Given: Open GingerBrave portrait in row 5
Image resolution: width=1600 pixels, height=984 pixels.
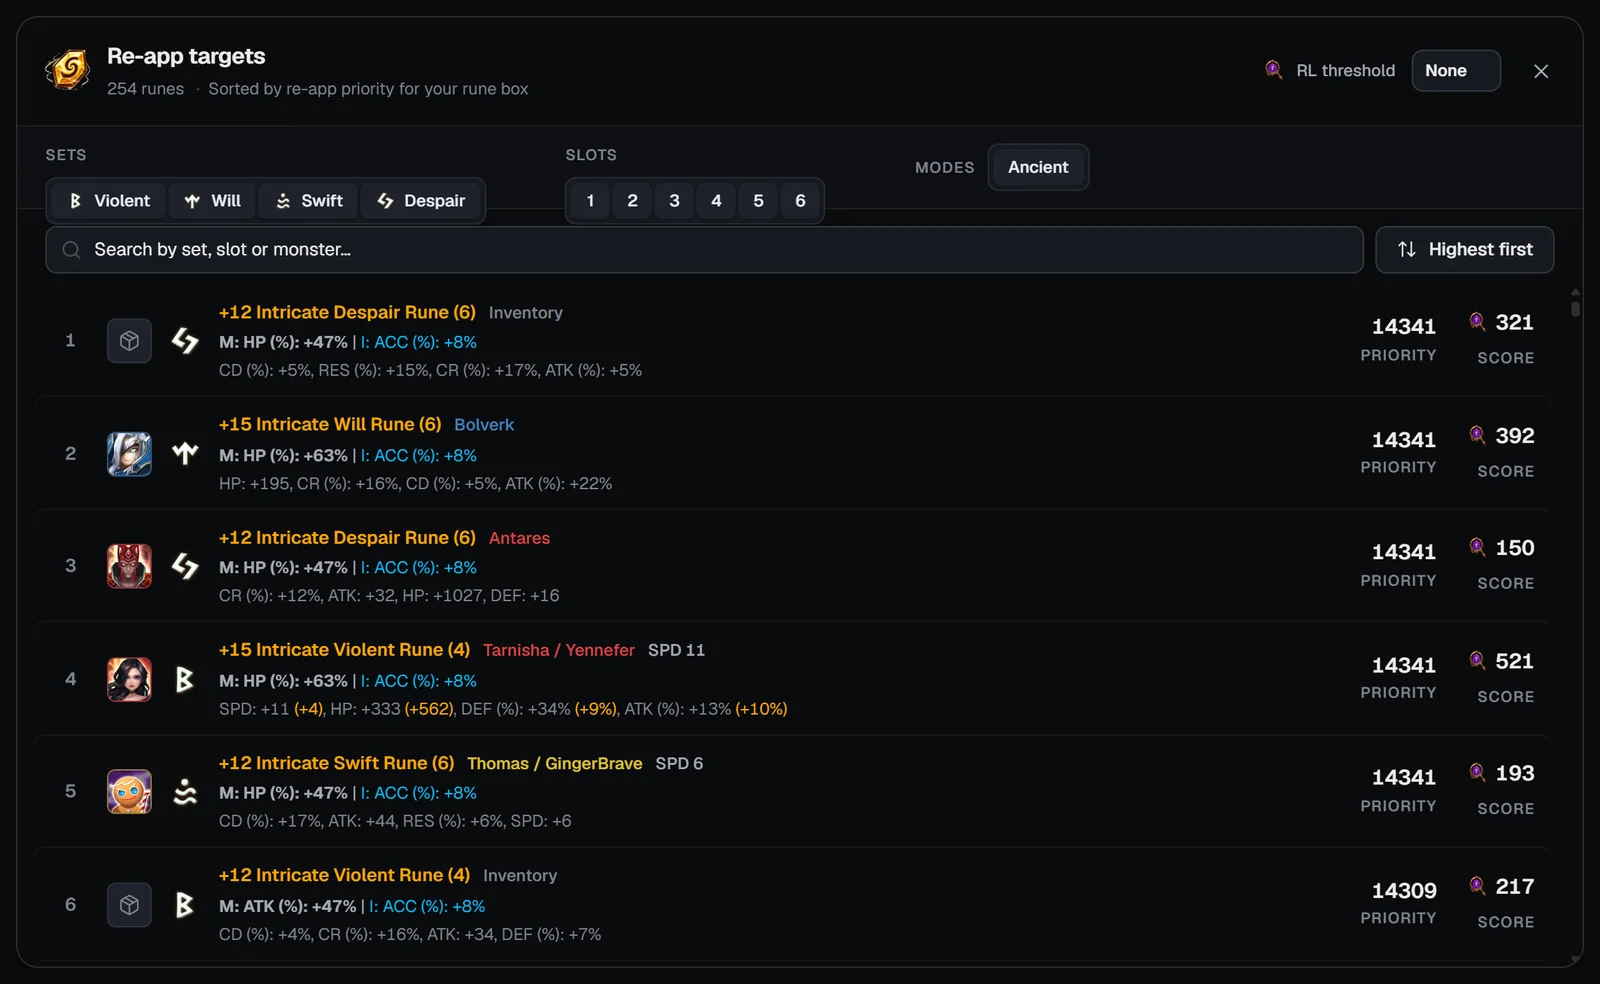Looking at the screenshot, I should coord(129,791).
